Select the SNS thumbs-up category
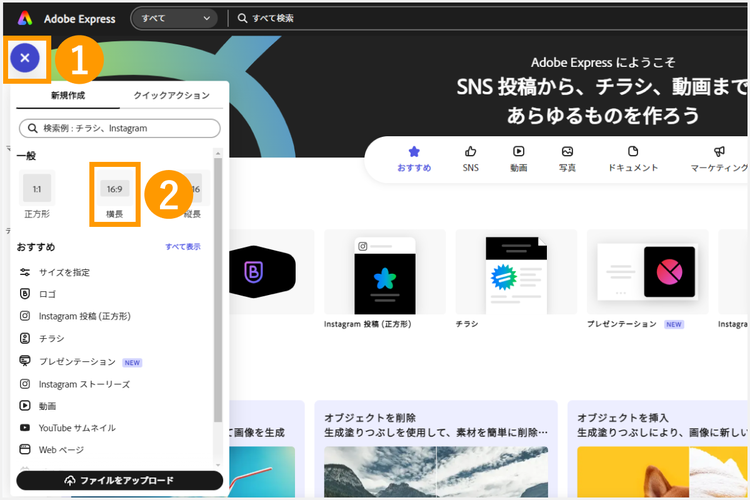 coord(471,159)
